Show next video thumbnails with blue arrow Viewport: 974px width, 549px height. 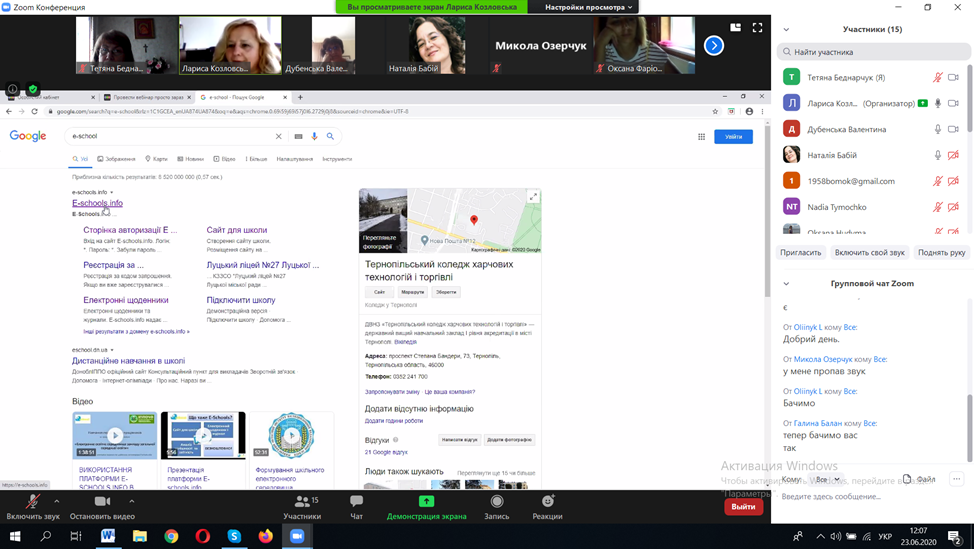click(714, 45)
